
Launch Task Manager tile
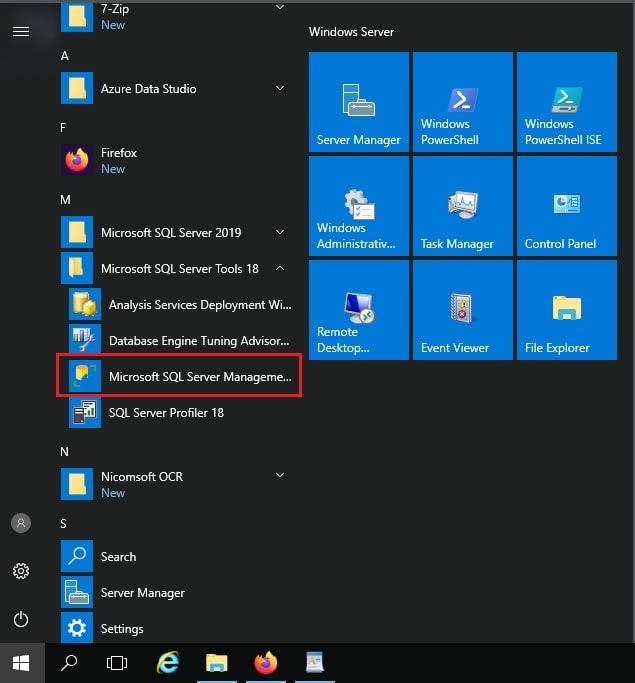coord(463,206)
